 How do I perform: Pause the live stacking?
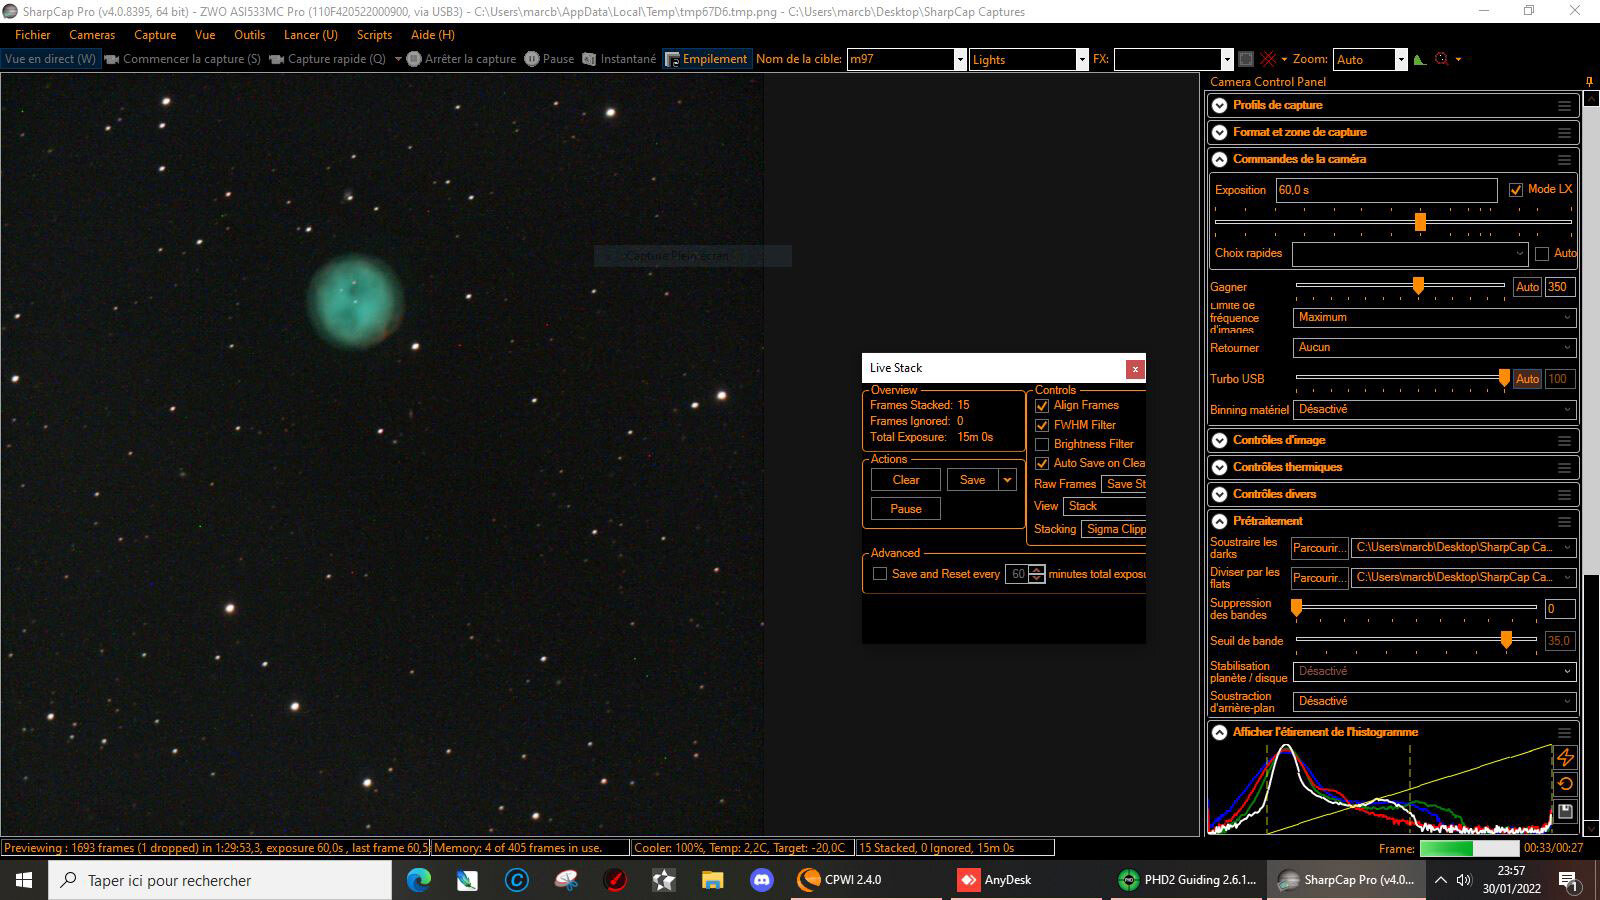coord(906,509)
